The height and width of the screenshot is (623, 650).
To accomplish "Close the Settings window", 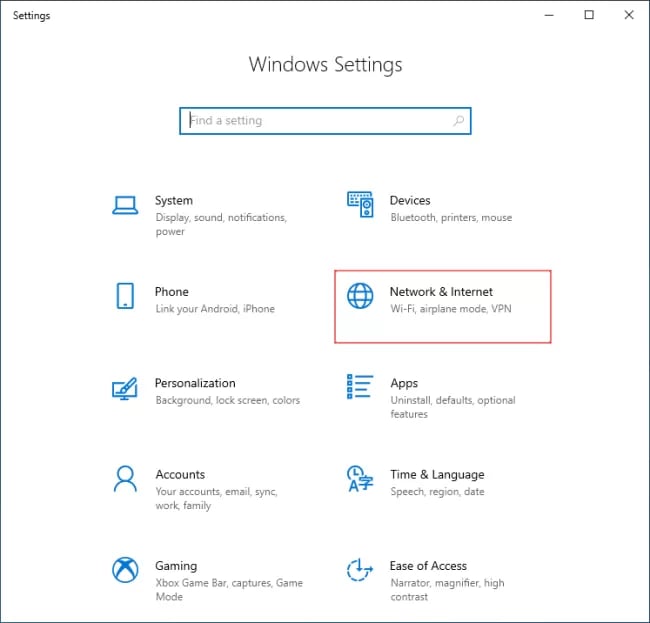I will point(629,15).
